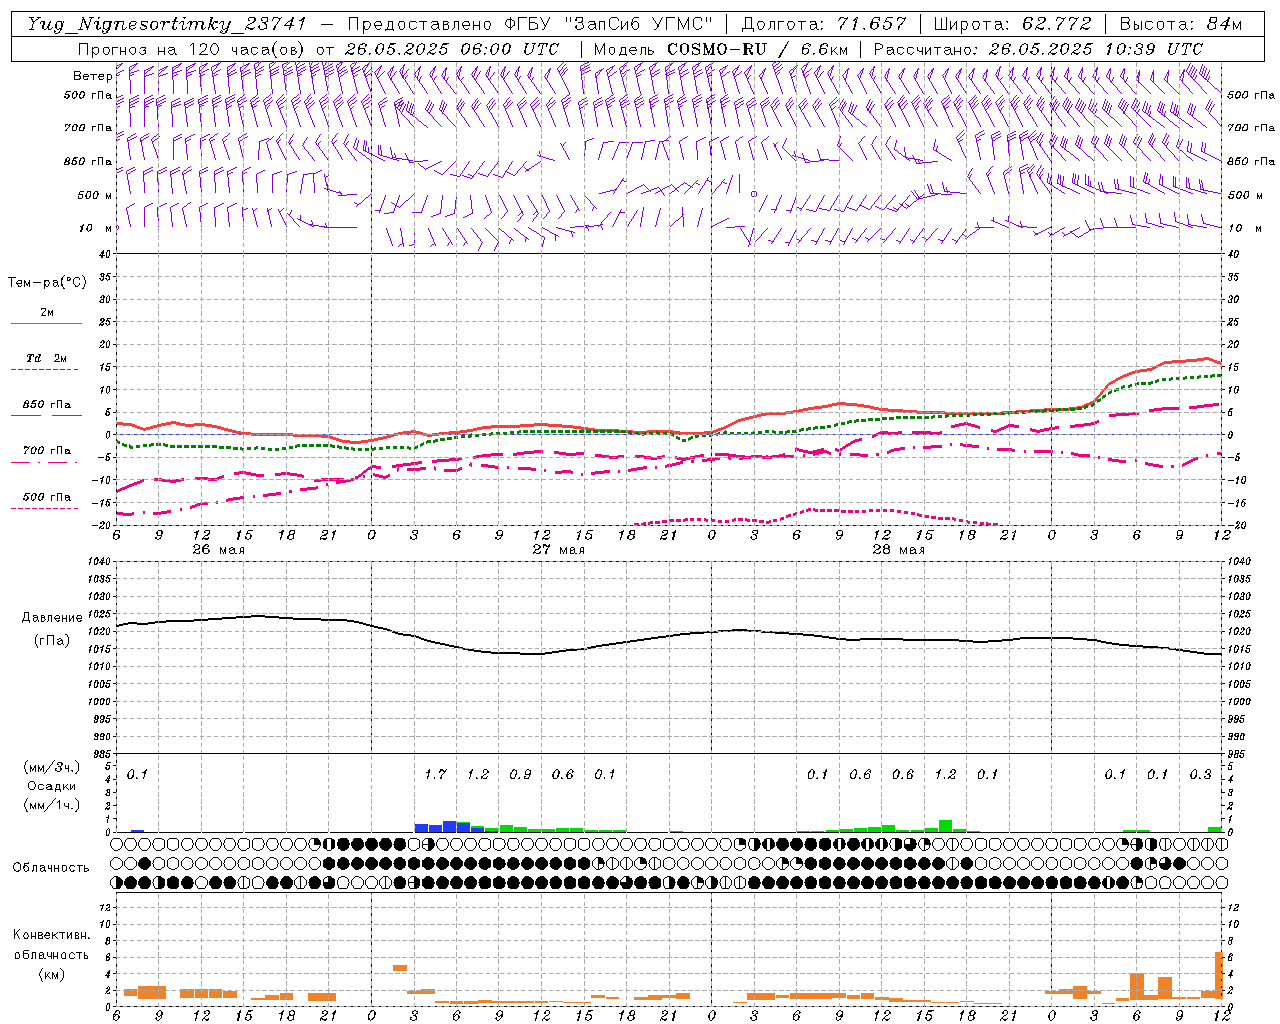Screen dimensions: 1280x1024
Task: Click the Td 2м legend label
Action: coord(47,358)
